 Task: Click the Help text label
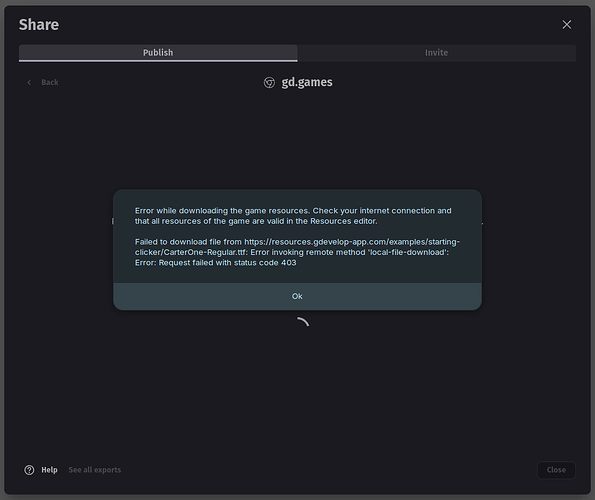pyautogui.click(x=49, y=470)
